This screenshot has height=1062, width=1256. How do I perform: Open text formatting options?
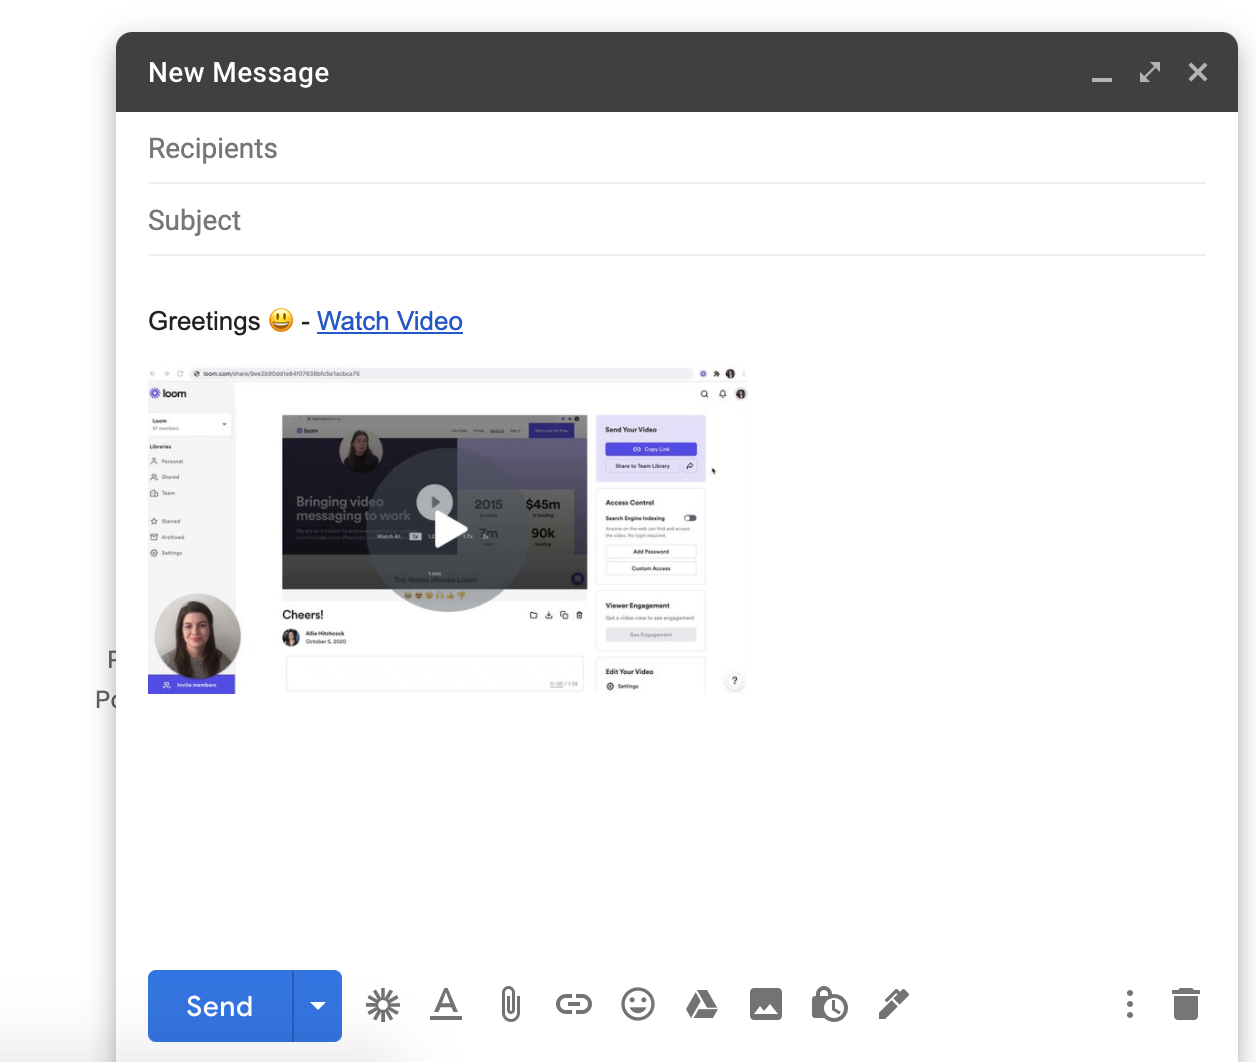pyautogui.click(x=446, y=1004)
